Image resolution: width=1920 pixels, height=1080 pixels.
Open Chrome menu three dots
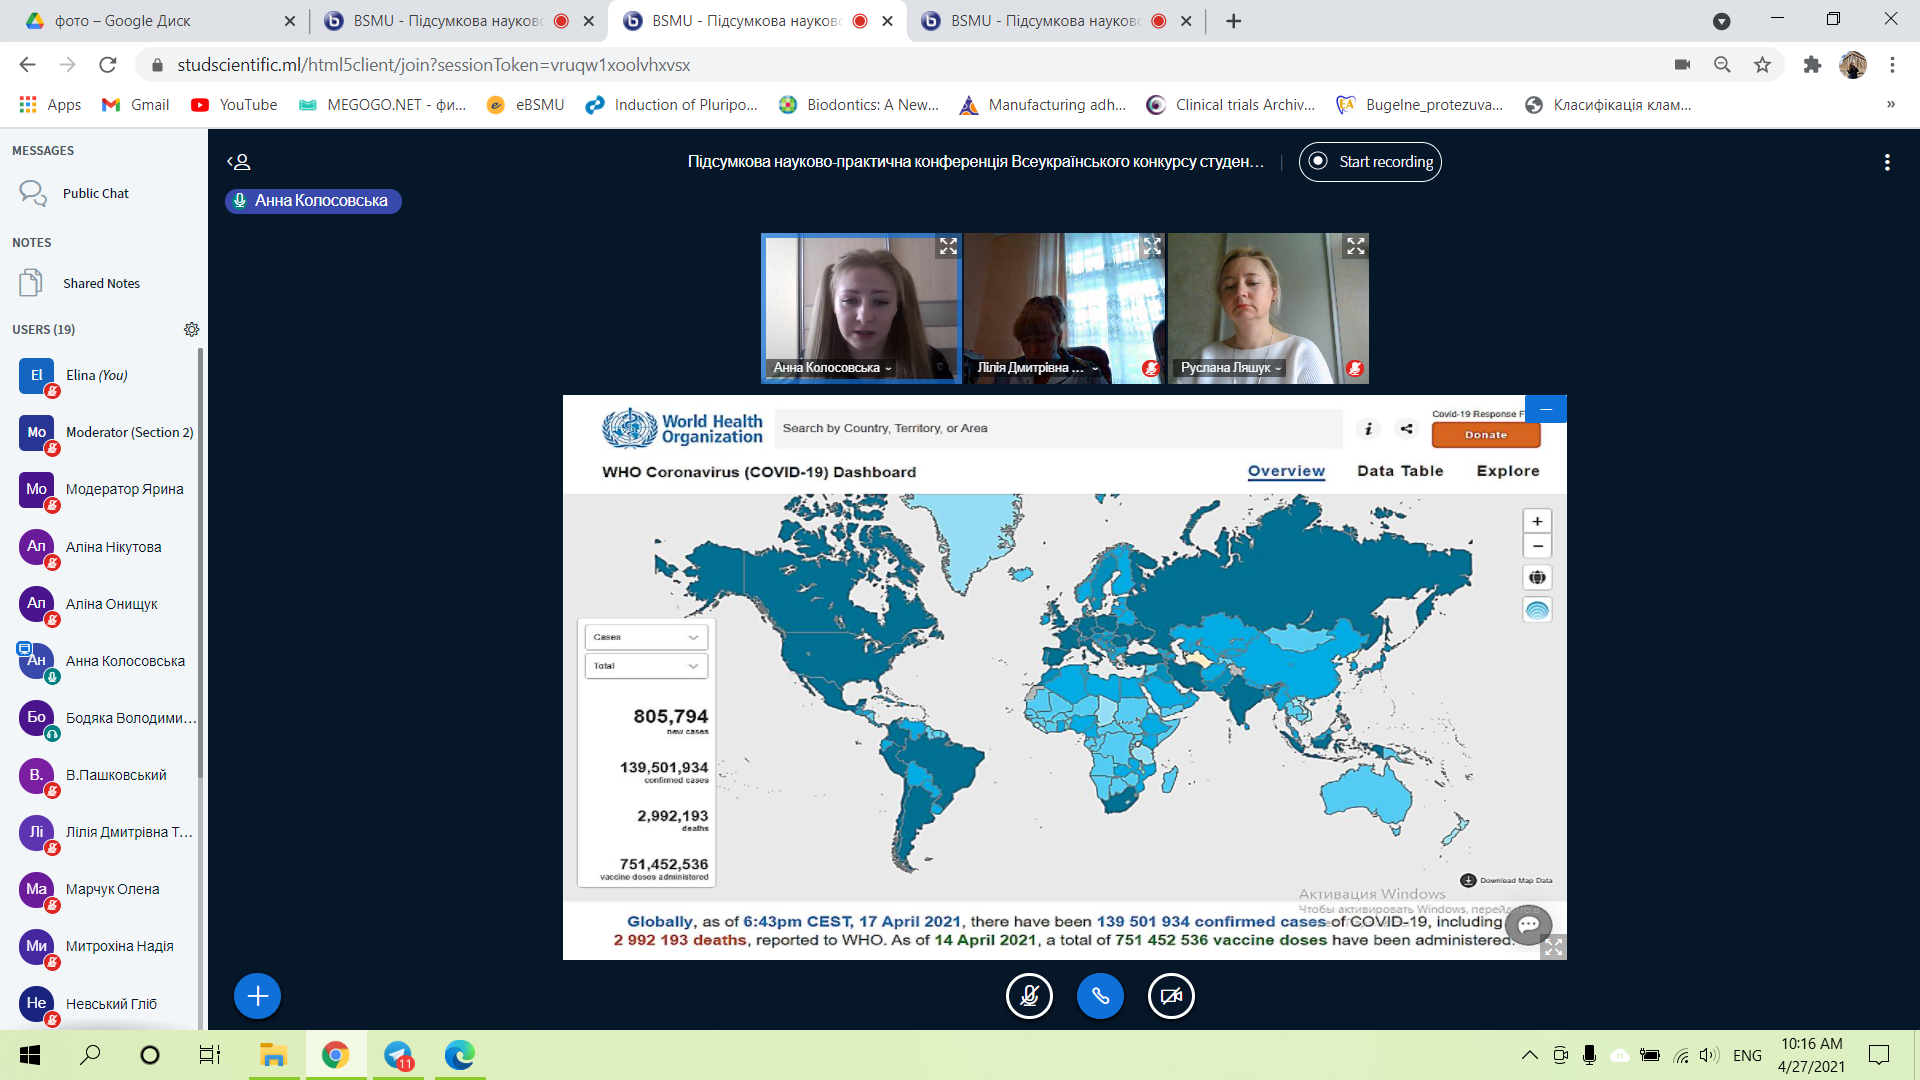tap(1892, 65)
